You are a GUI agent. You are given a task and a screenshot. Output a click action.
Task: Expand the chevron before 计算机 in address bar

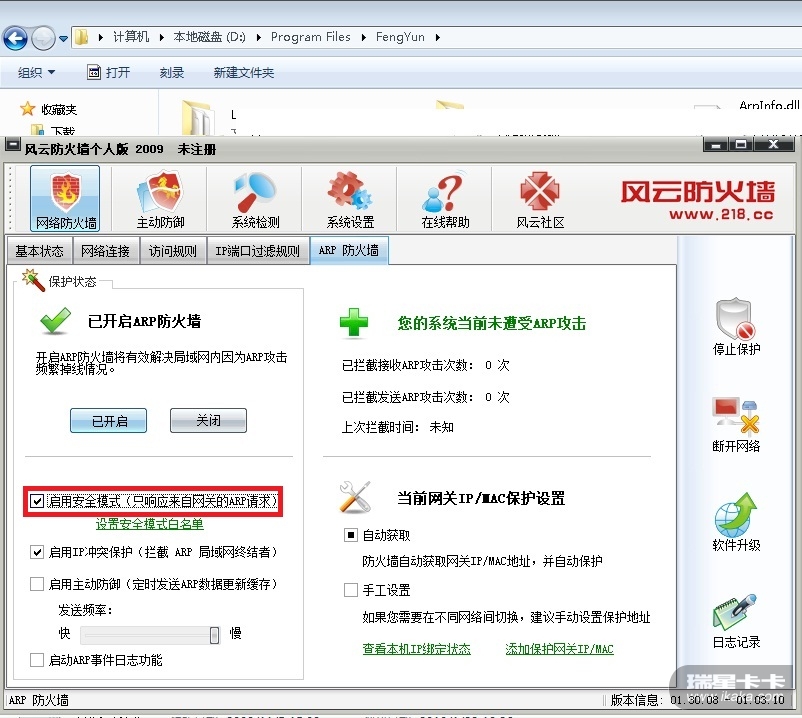click(x=101, y=37)
